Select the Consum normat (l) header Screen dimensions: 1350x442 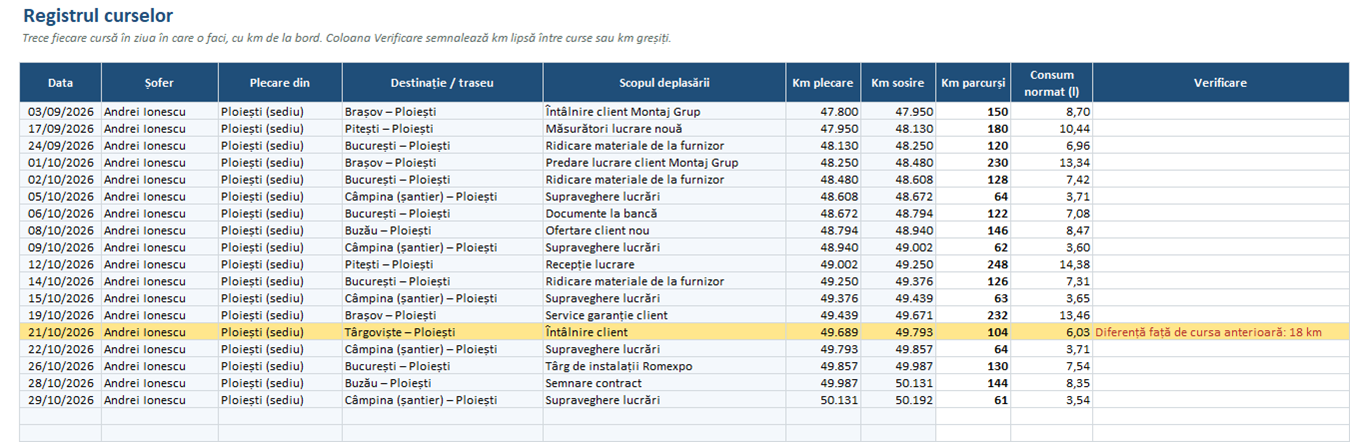coord(1051,83)
